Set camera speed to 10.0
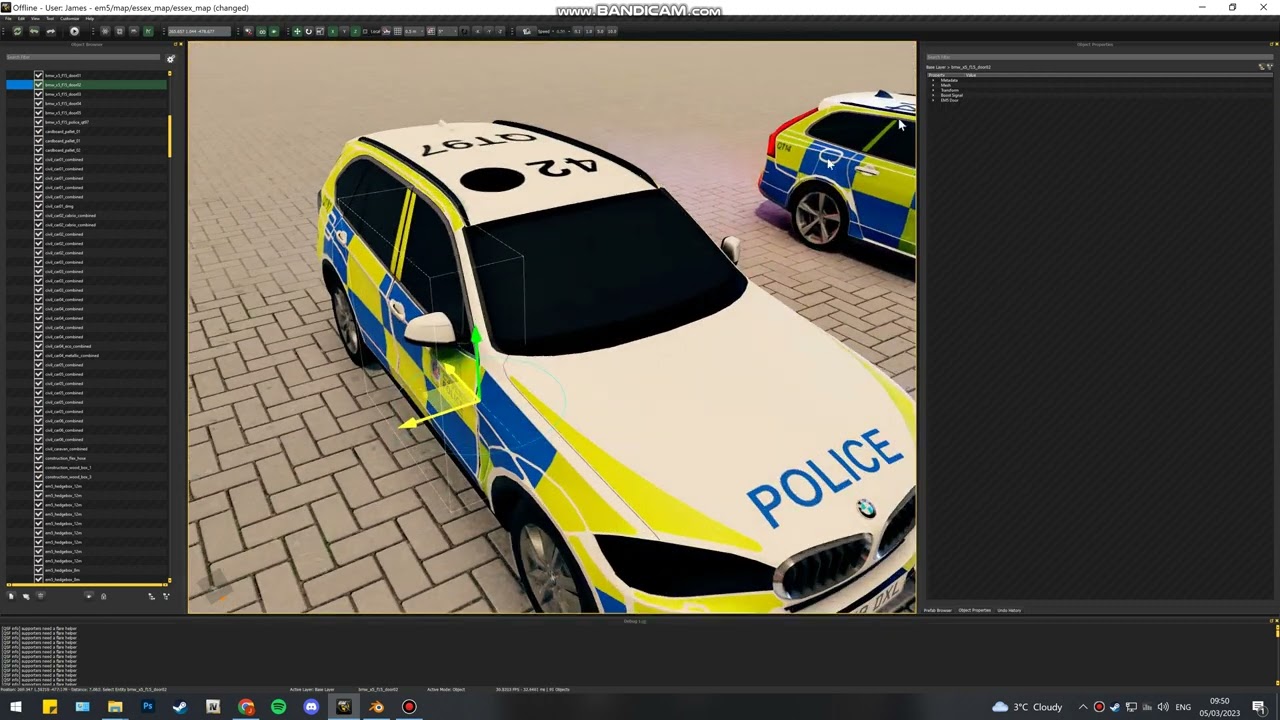This screenshot has height=720, width=1280. (x=612, y=31)
